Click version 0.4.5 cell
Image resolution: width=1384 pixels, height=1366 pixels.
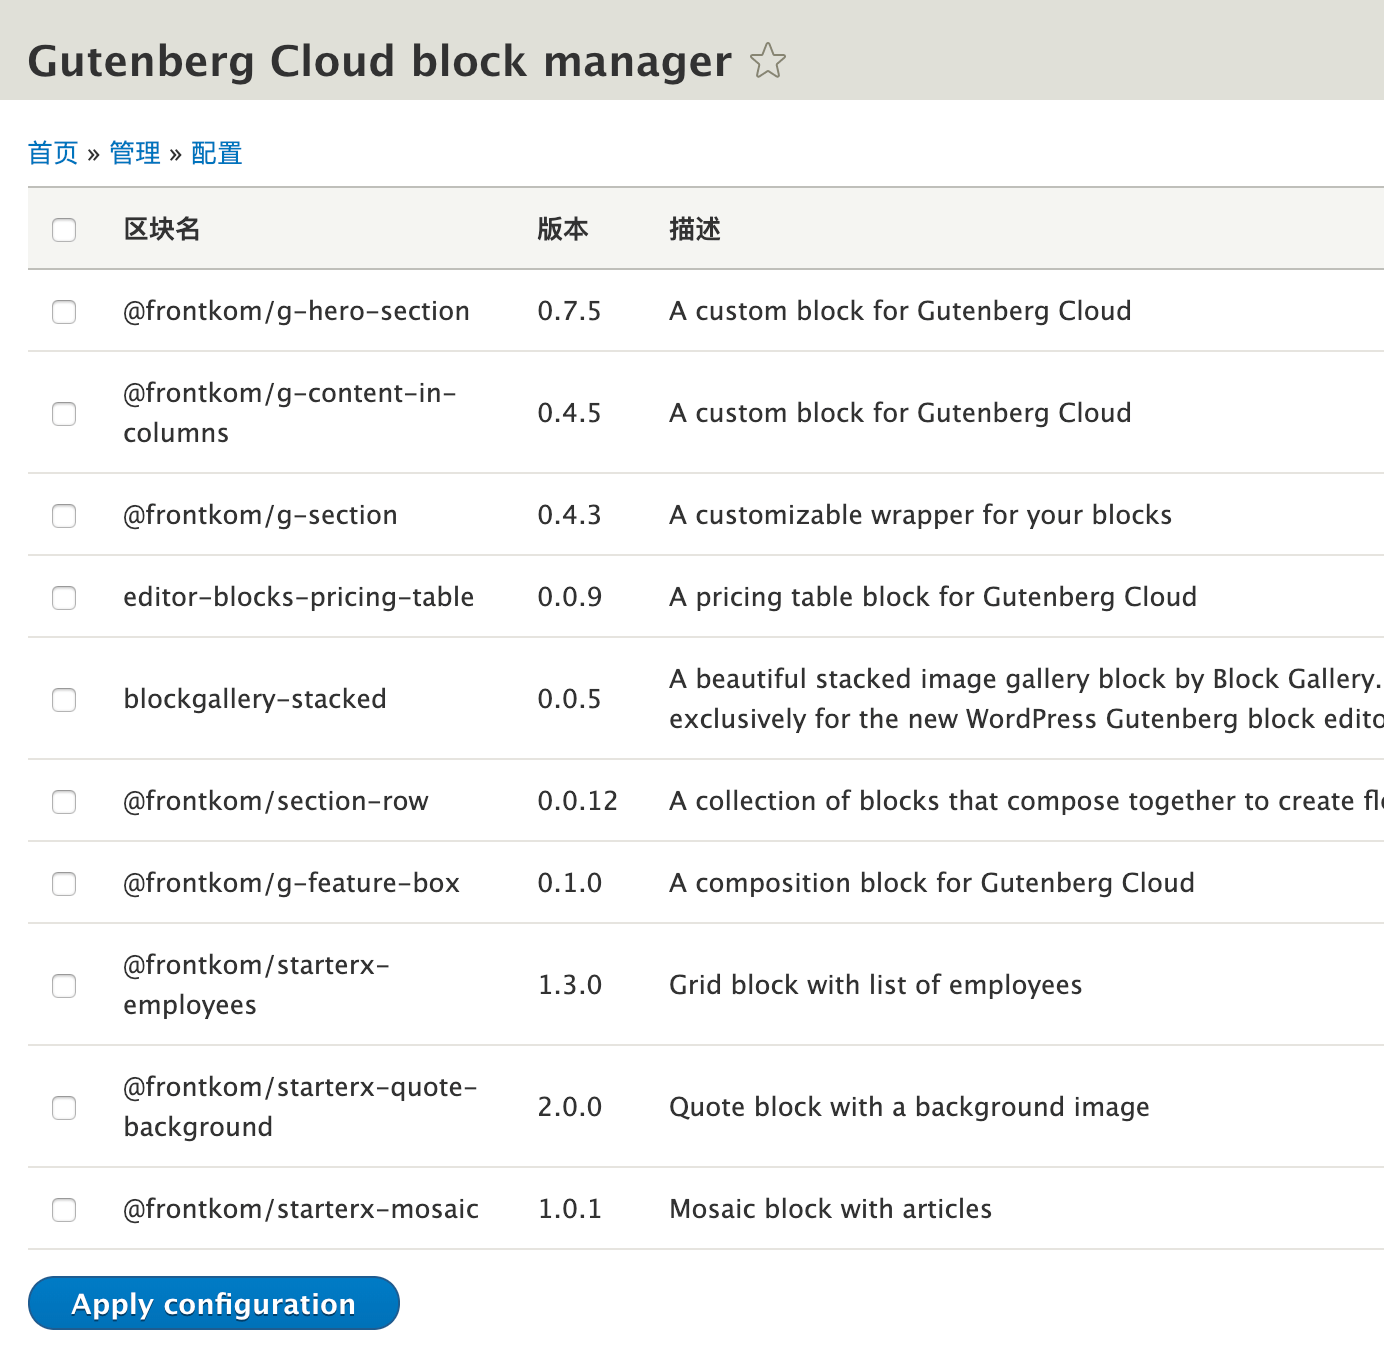[x=569, y=413]
